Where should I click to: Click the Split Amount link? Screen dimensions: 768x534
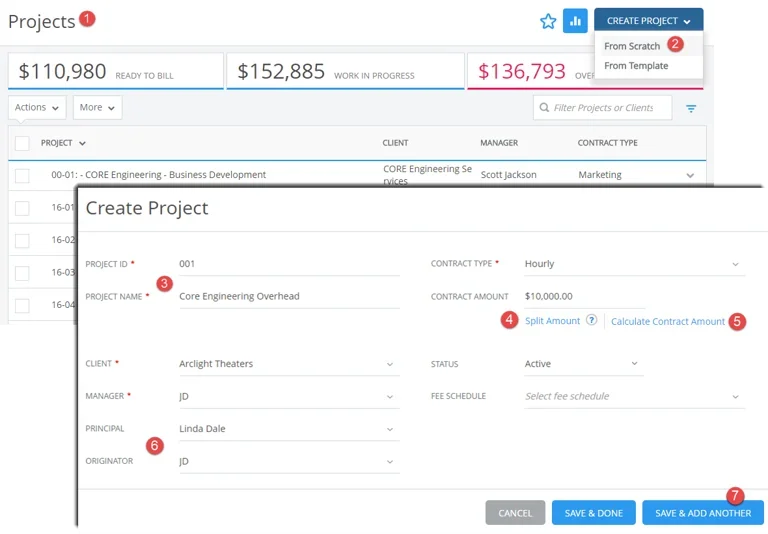[552, 321]
